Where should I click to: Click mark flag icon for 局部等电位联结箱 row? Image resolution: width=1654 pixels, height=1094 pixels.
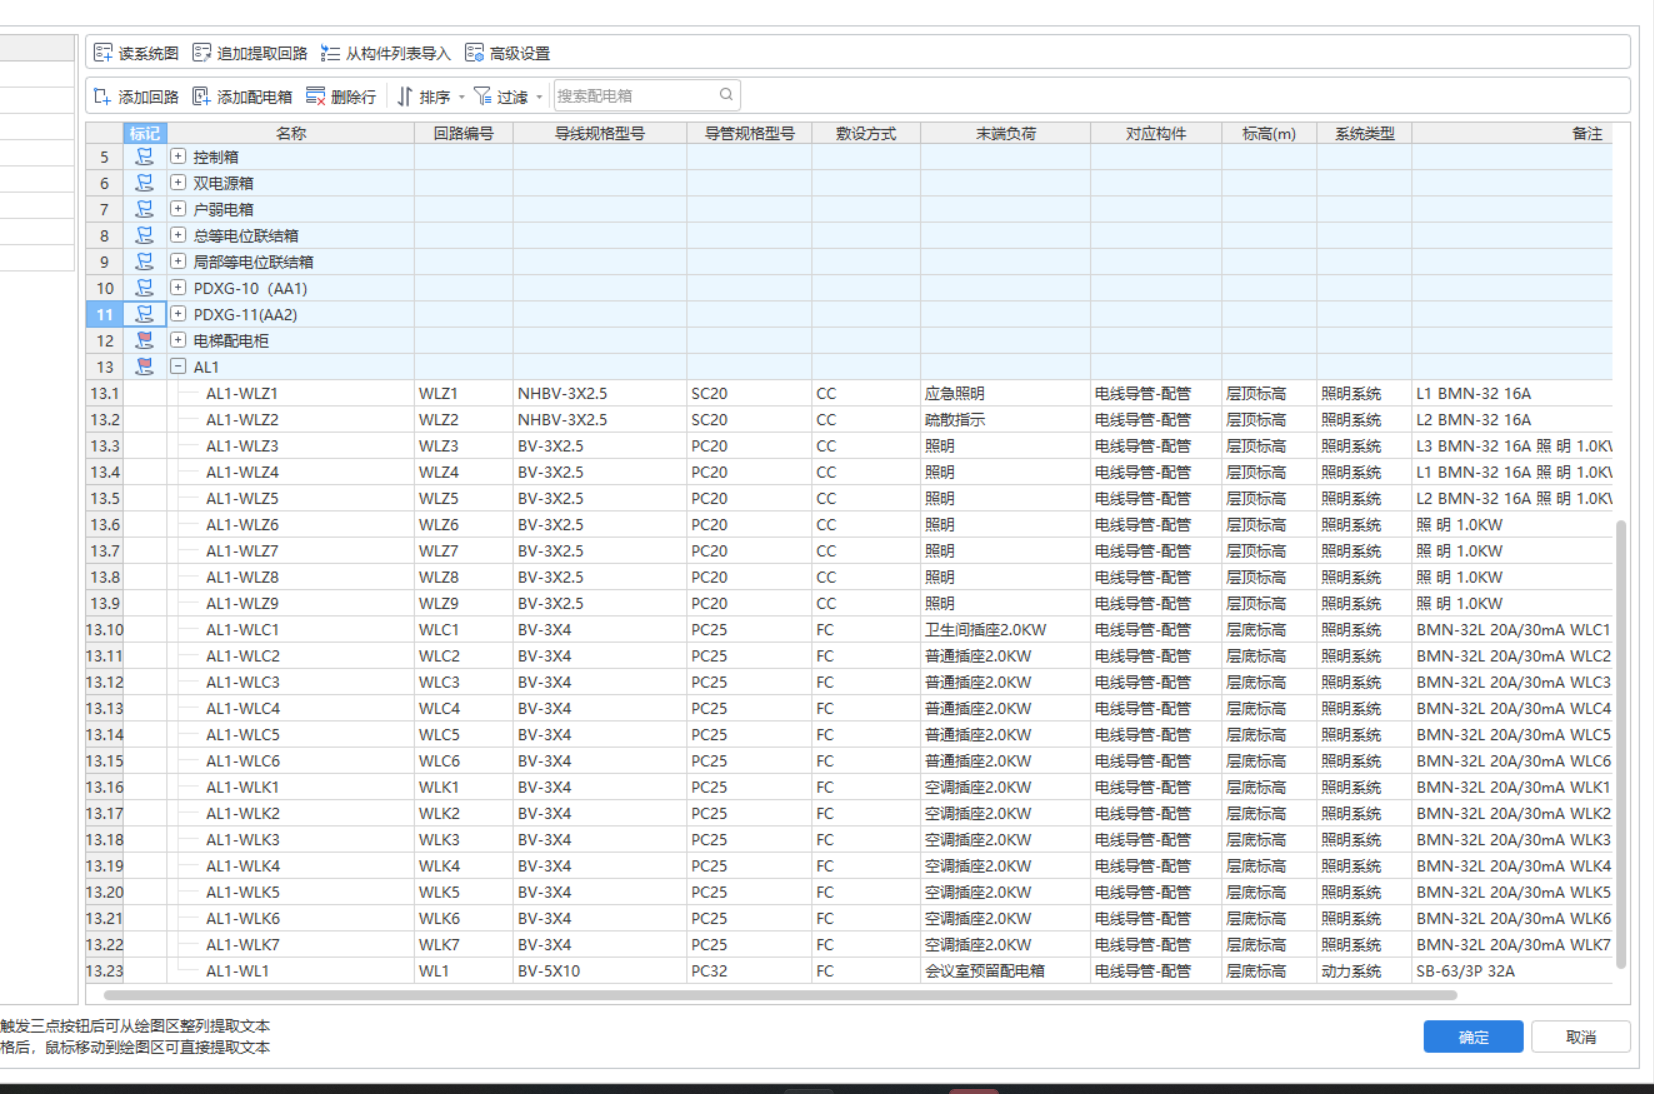[x=145, y=261]
